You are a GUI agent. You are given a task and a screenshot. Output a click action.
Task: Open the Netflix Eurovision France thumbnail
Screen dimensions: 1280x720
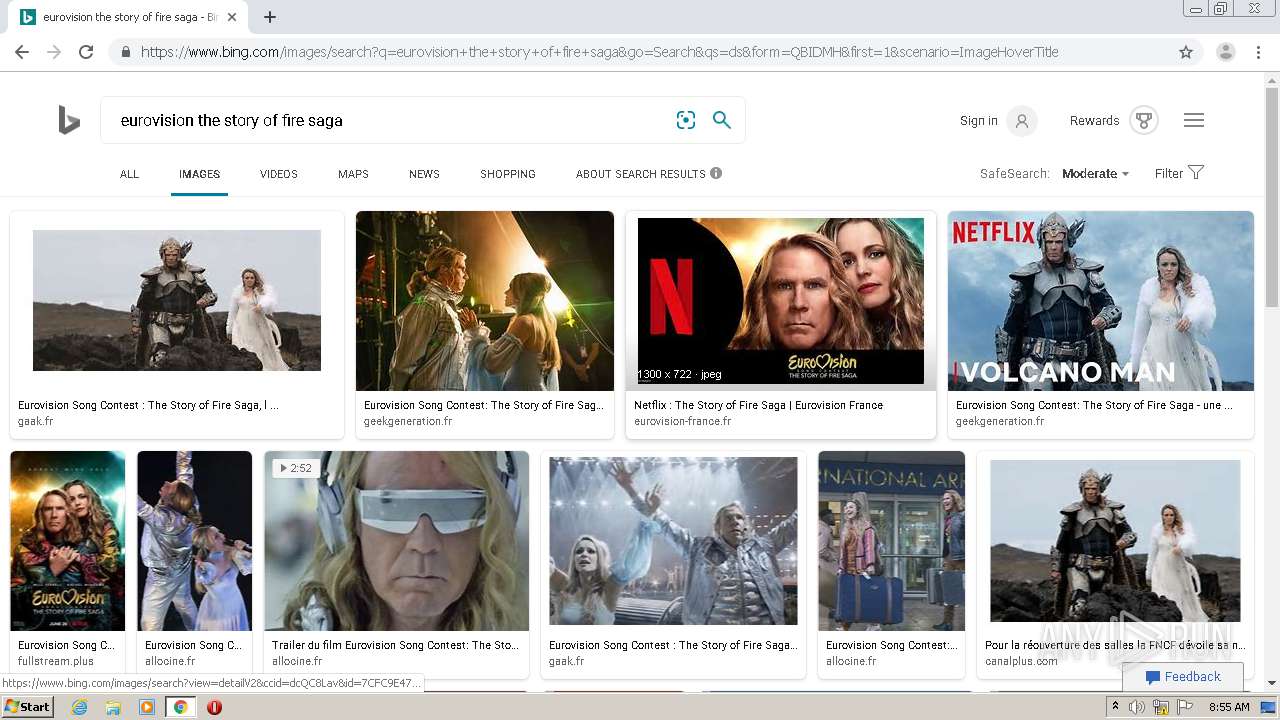[x=781, y=301]
